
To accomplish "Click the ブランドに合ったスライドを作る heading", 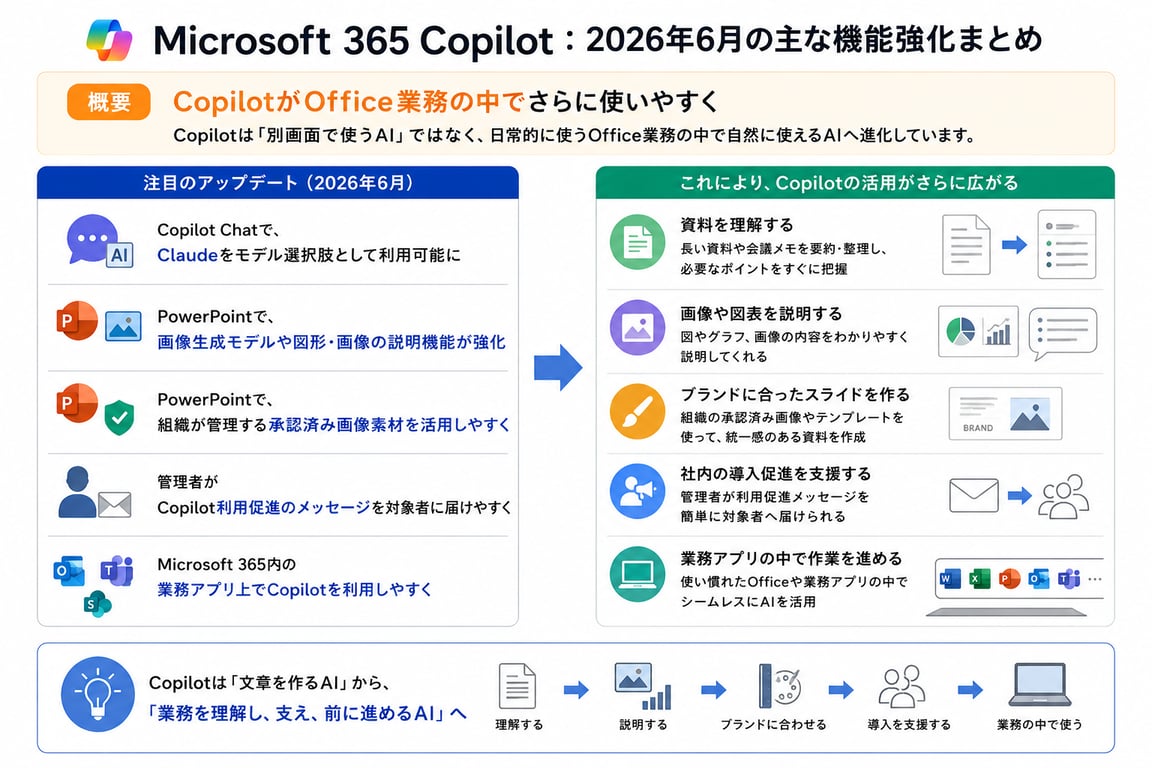I will tap(795, 395).
